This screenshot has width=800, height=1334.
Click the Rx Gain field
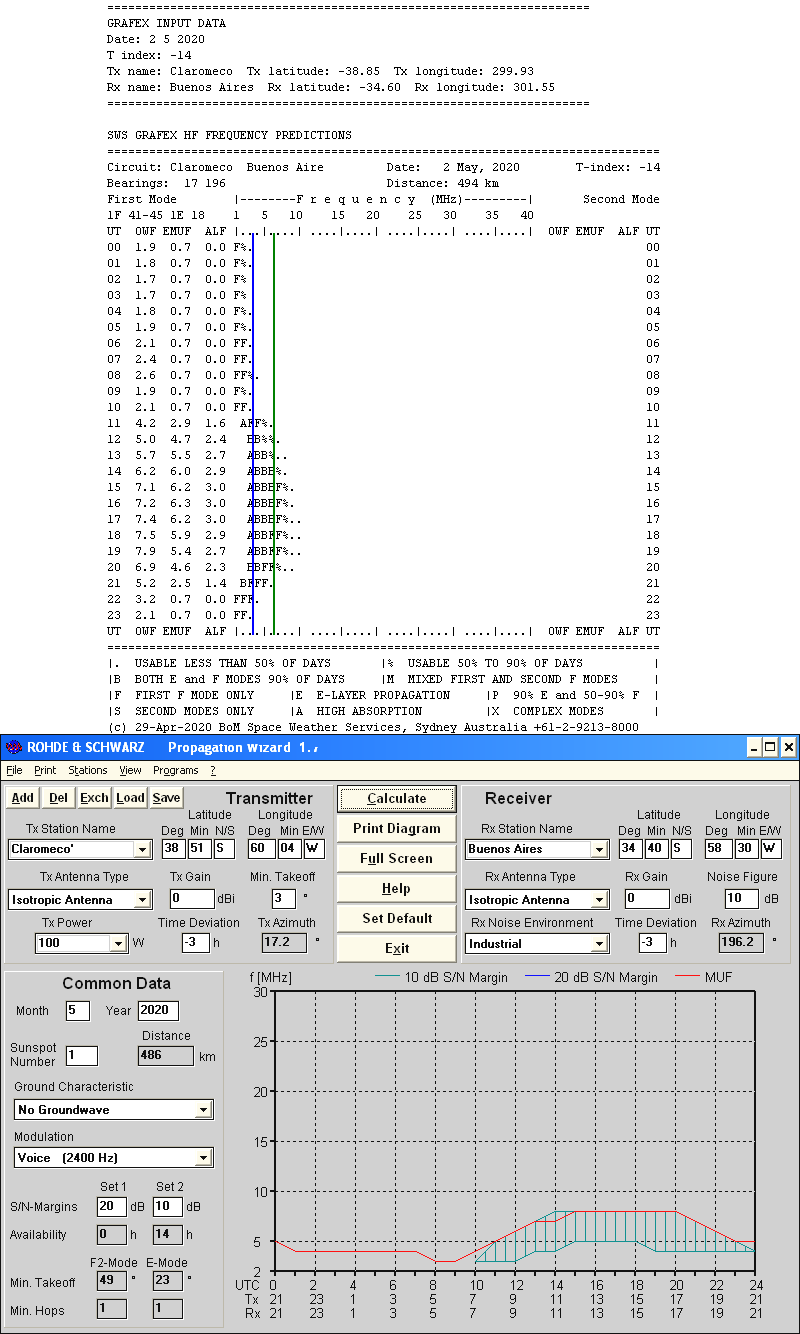click(x=648, y=899)
